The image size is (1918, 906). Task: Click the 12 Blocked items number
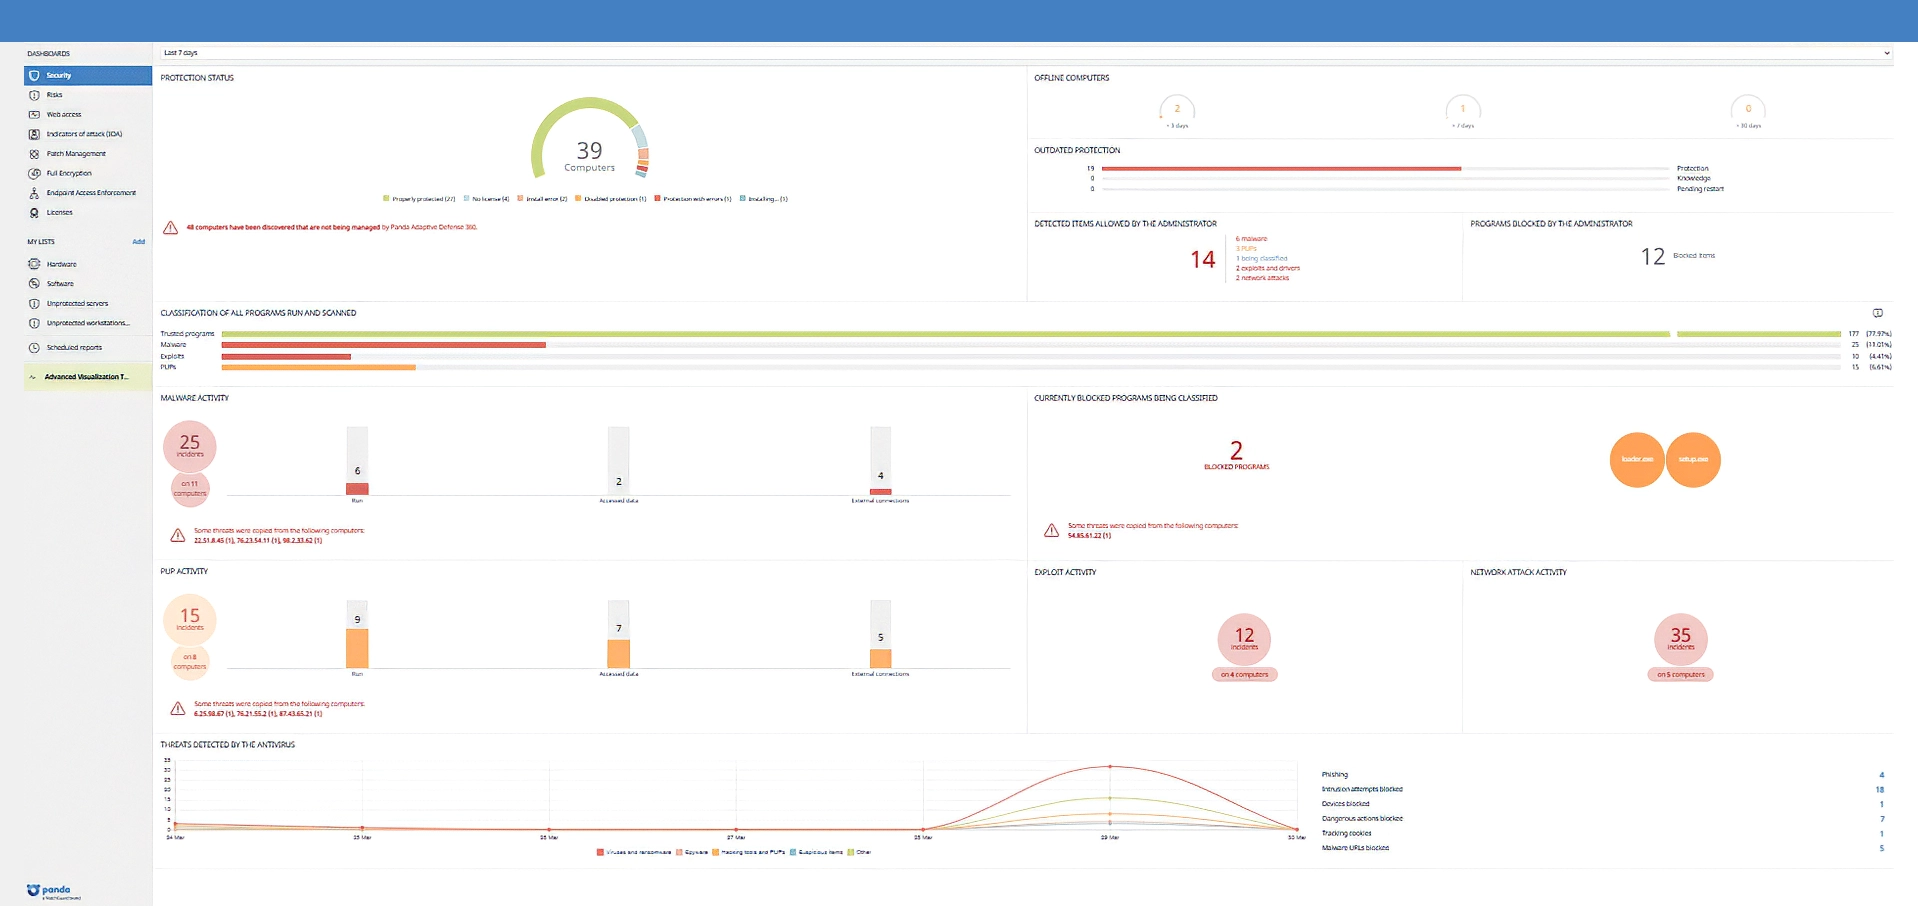click(1653, 257)
